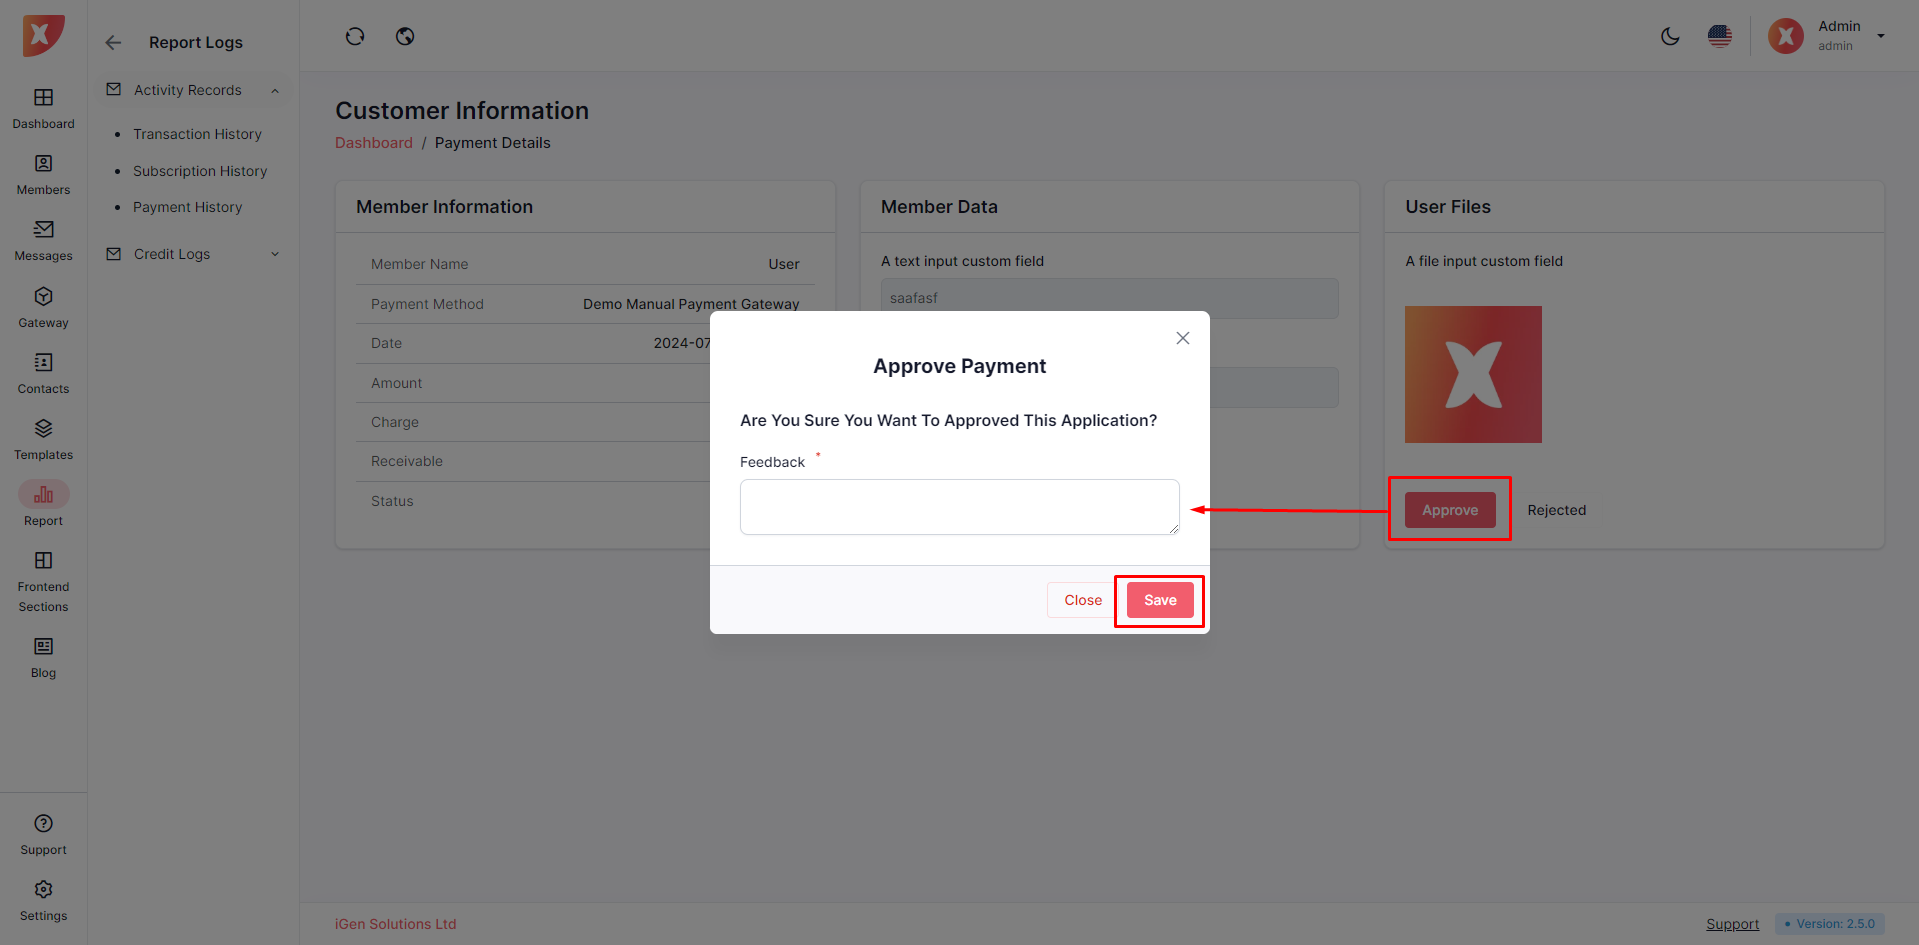Open the Admin account dropdown
This screenshot has width=1919, height=945.
(1880, 36)
